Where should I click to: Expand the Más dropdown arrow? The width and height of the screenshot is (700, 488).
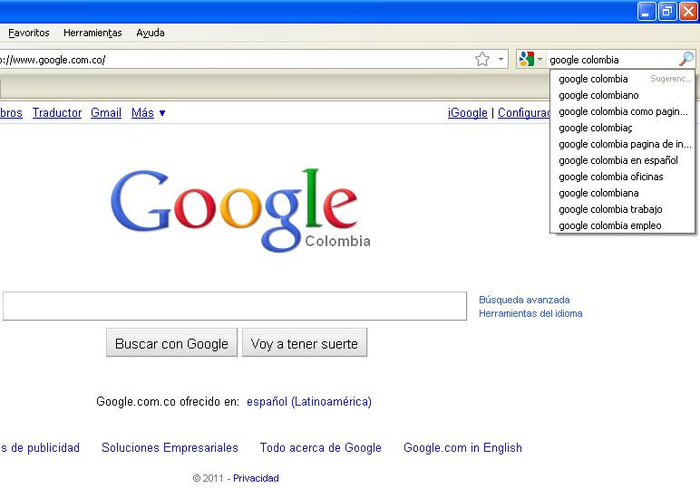coord(162,113)
